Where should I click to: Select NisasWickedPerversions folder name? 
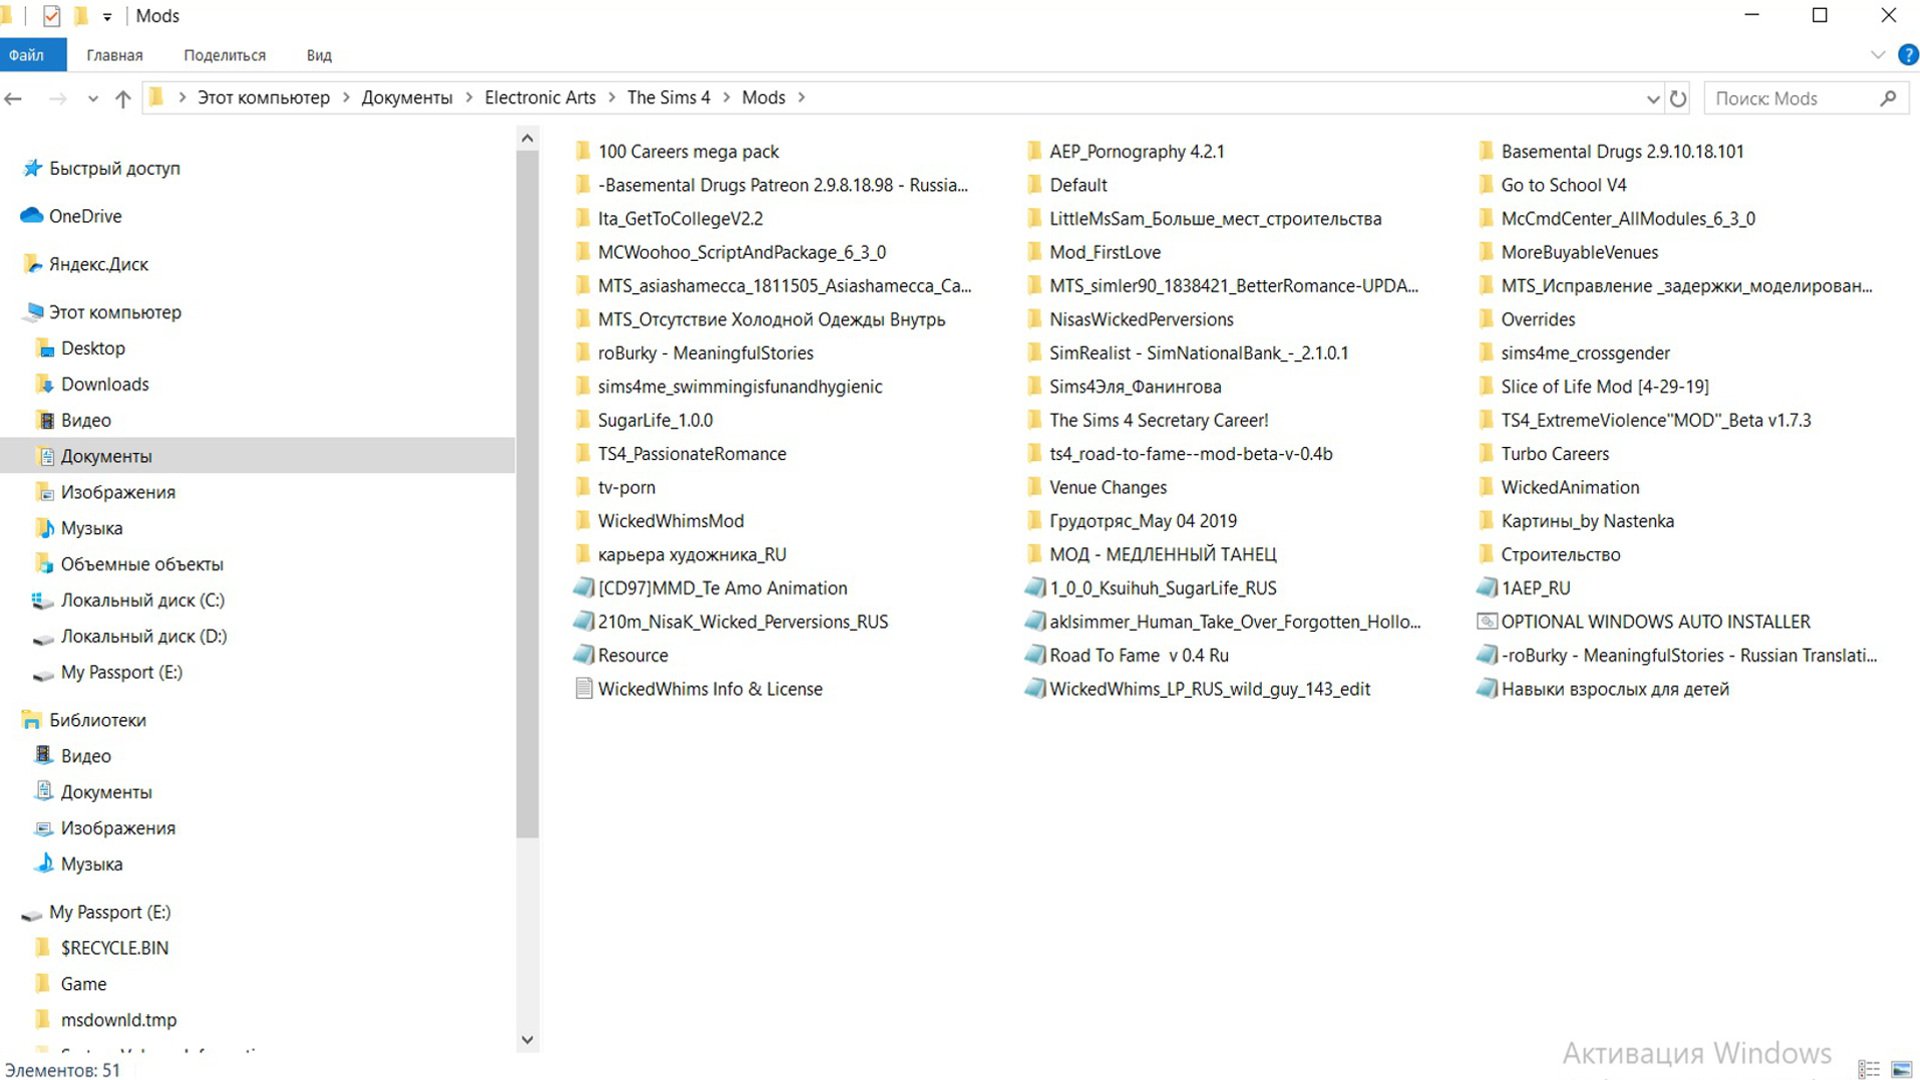[1141, 319]
